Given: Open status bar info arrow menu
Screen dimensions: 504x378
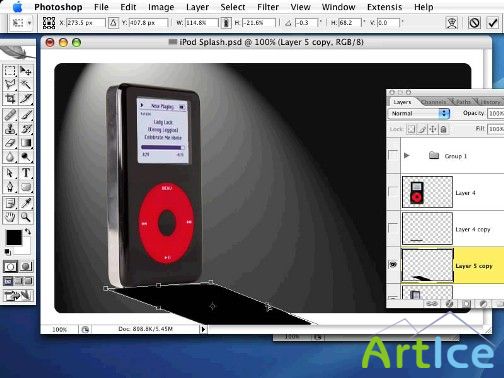Looking at the screenshot, I should [203, 329].
